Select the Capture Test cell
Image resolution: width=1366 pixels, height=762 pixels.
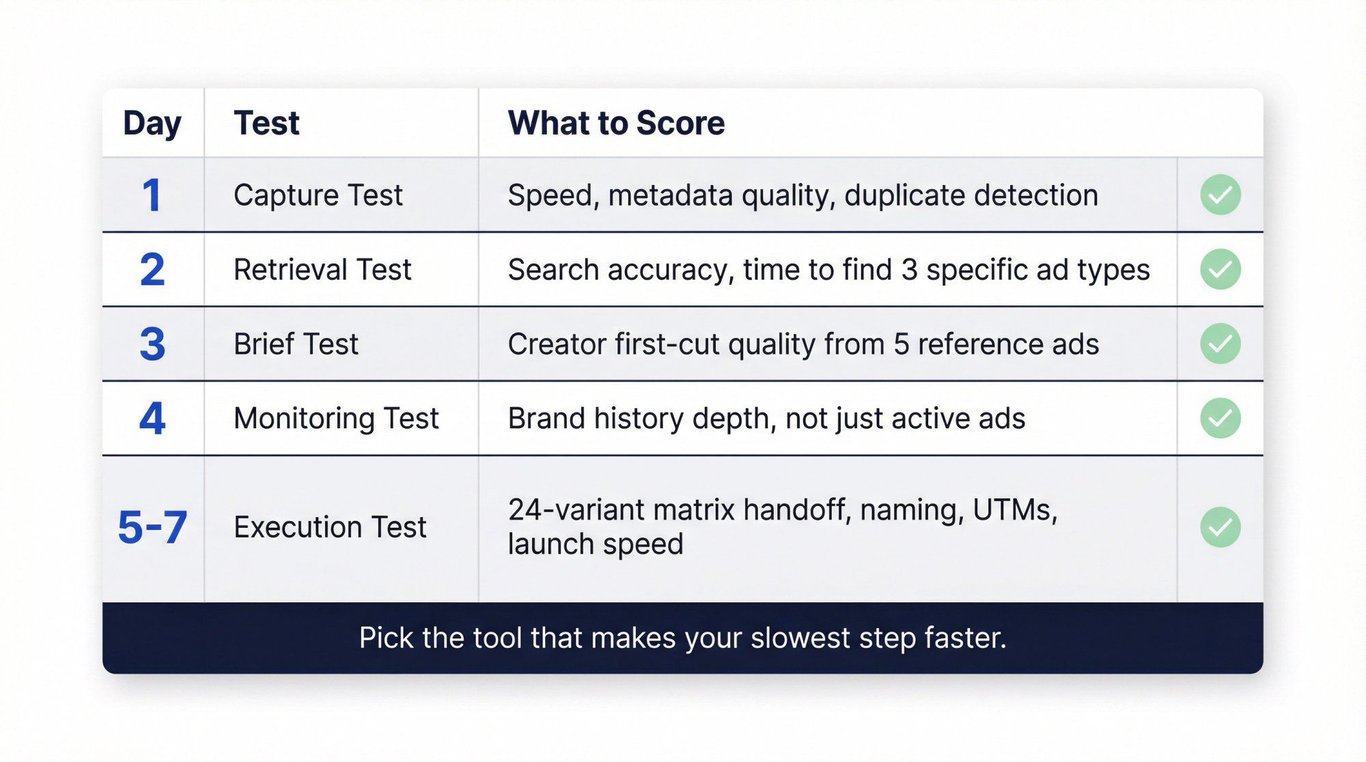pyautogui.click(x=318, y=195)
